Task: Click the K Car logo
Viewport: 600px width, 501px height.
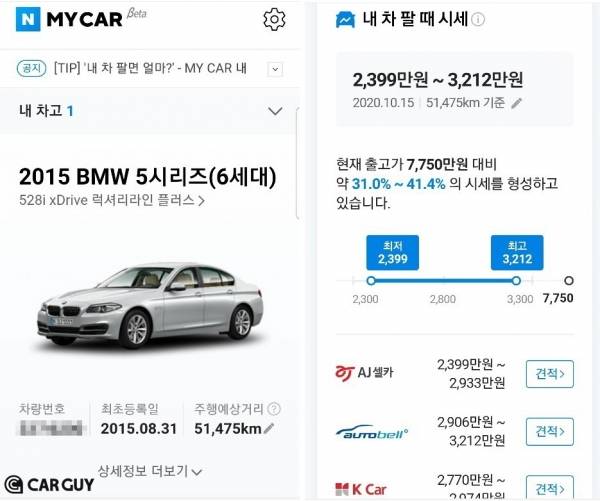Action: pyautogui.click(x=360, y=489)
